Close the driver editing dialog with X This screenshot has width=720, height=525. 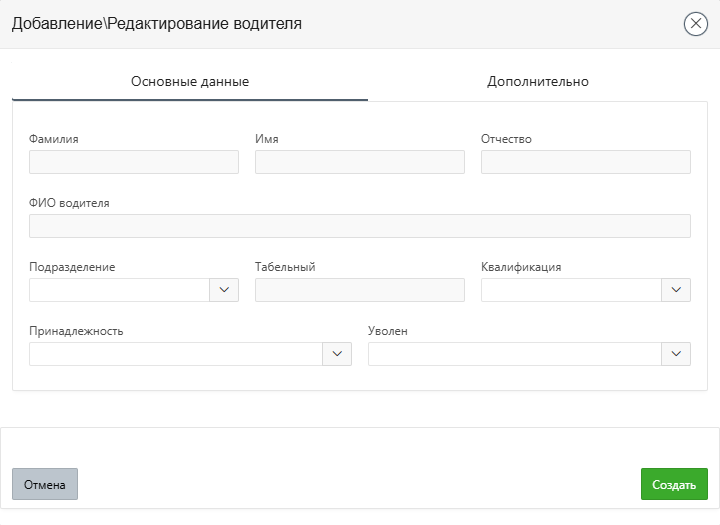tap(696, 24)
